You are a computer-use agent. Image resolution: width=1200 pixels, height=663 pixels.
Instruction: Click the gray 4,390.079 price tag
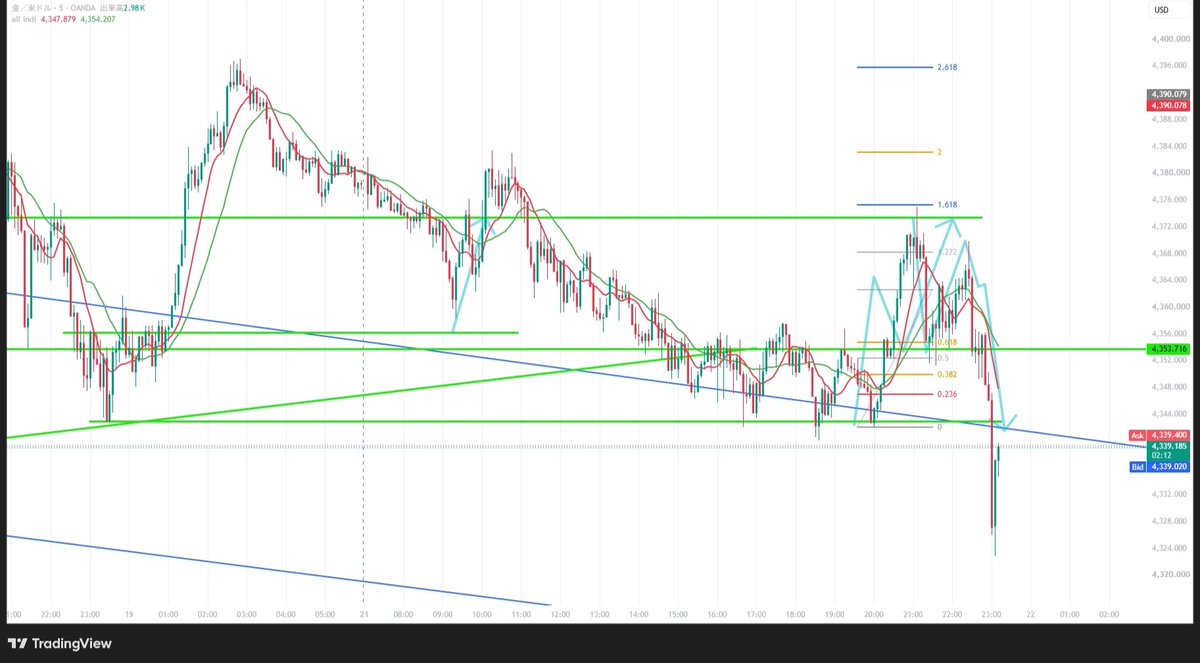[1168, 95]
